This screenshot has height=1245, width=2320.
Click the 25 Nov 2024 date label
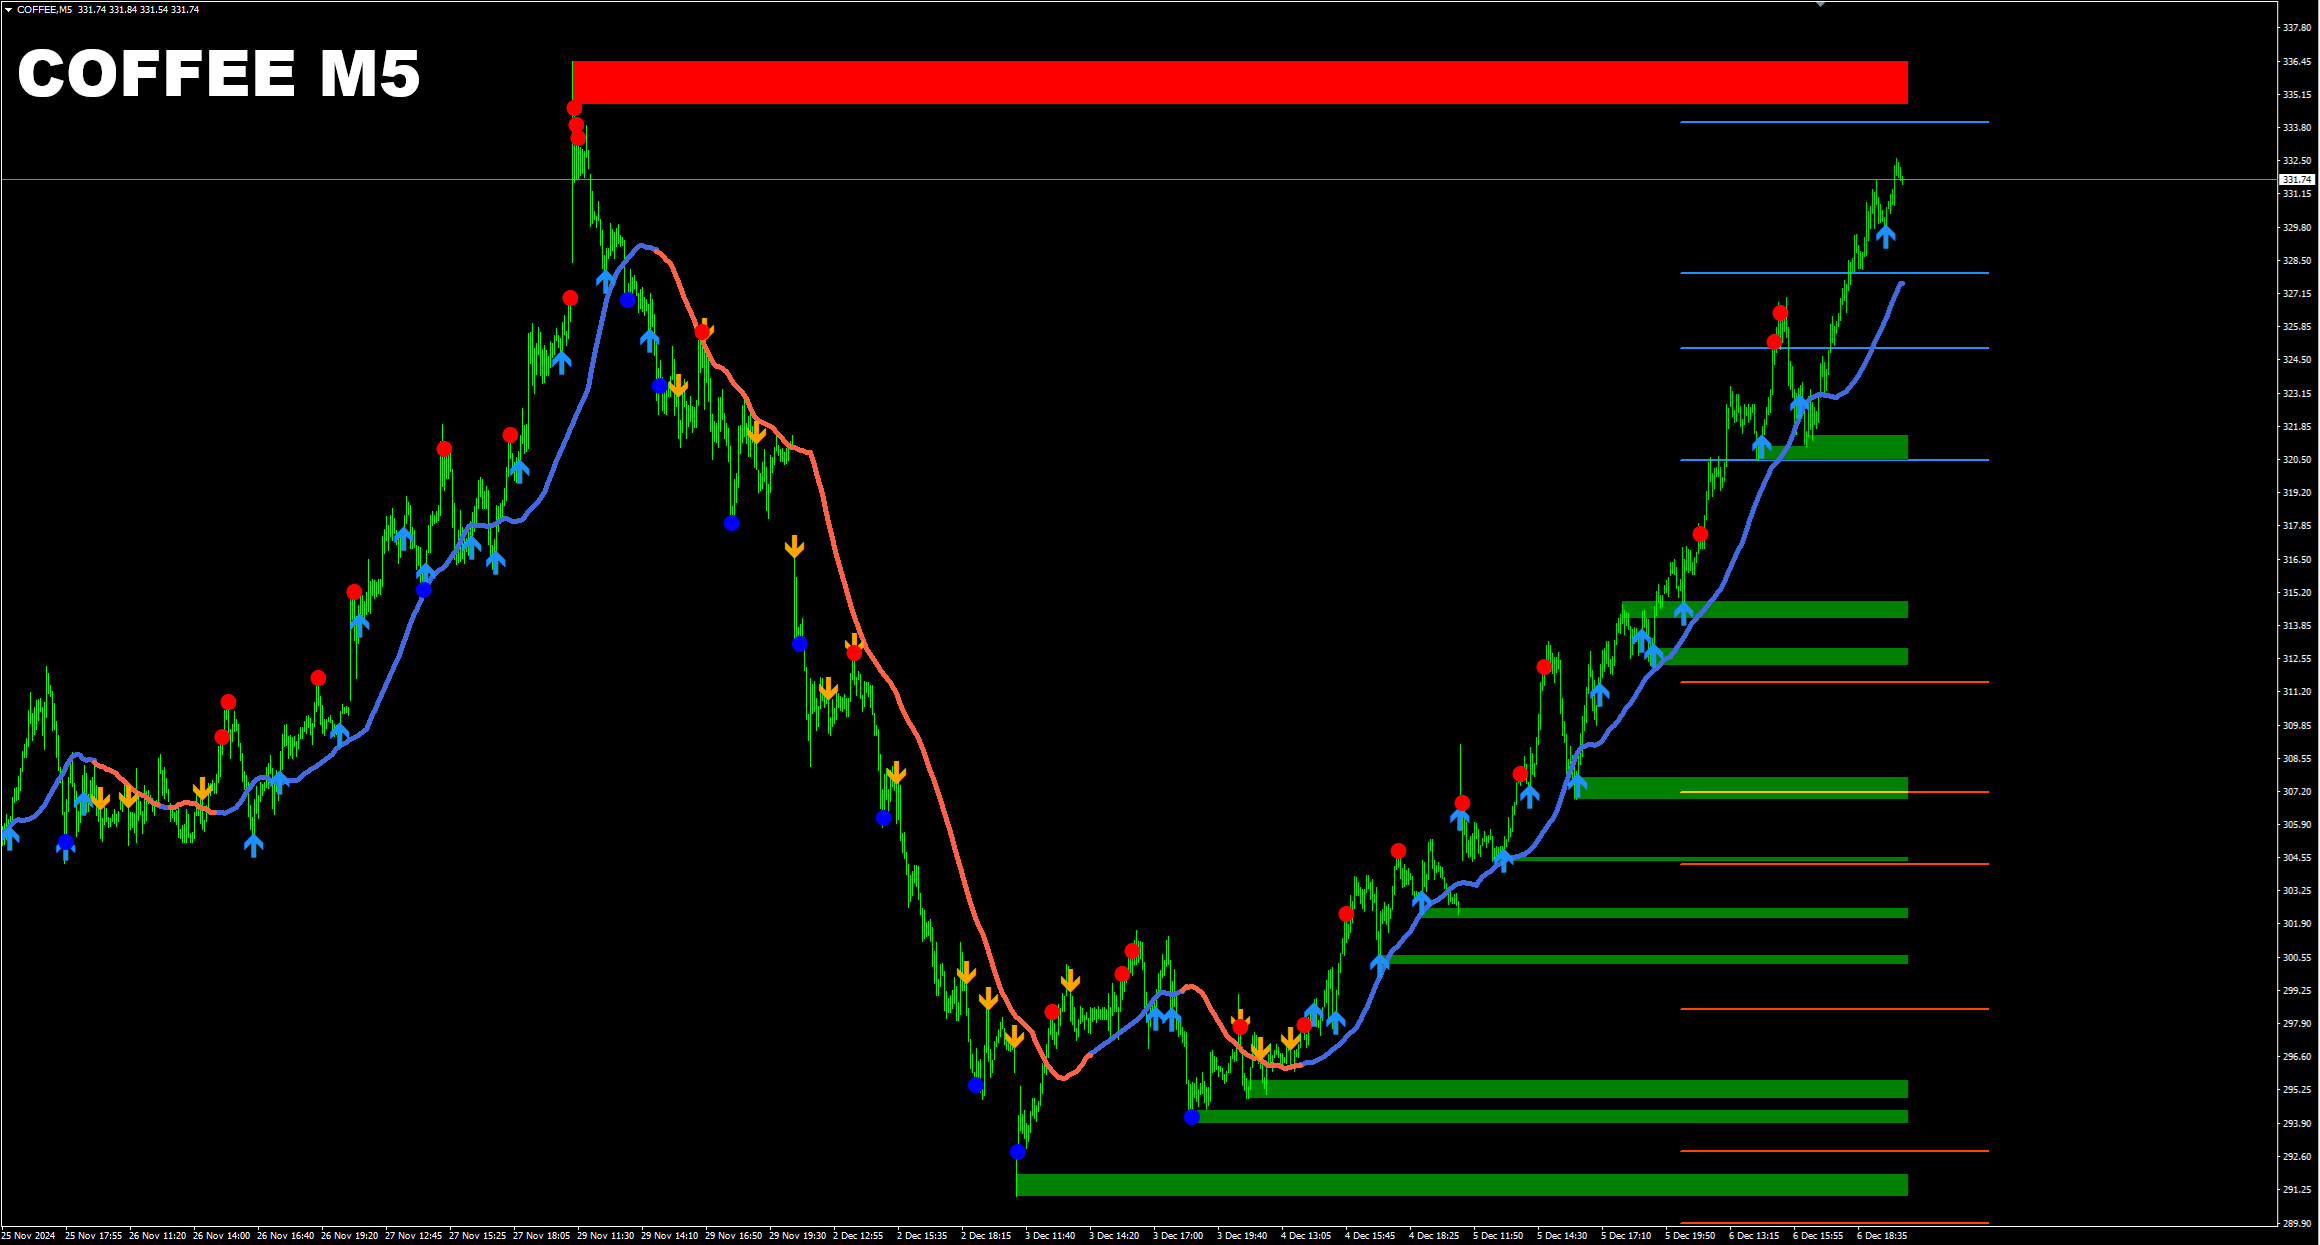click(28, 1236)
